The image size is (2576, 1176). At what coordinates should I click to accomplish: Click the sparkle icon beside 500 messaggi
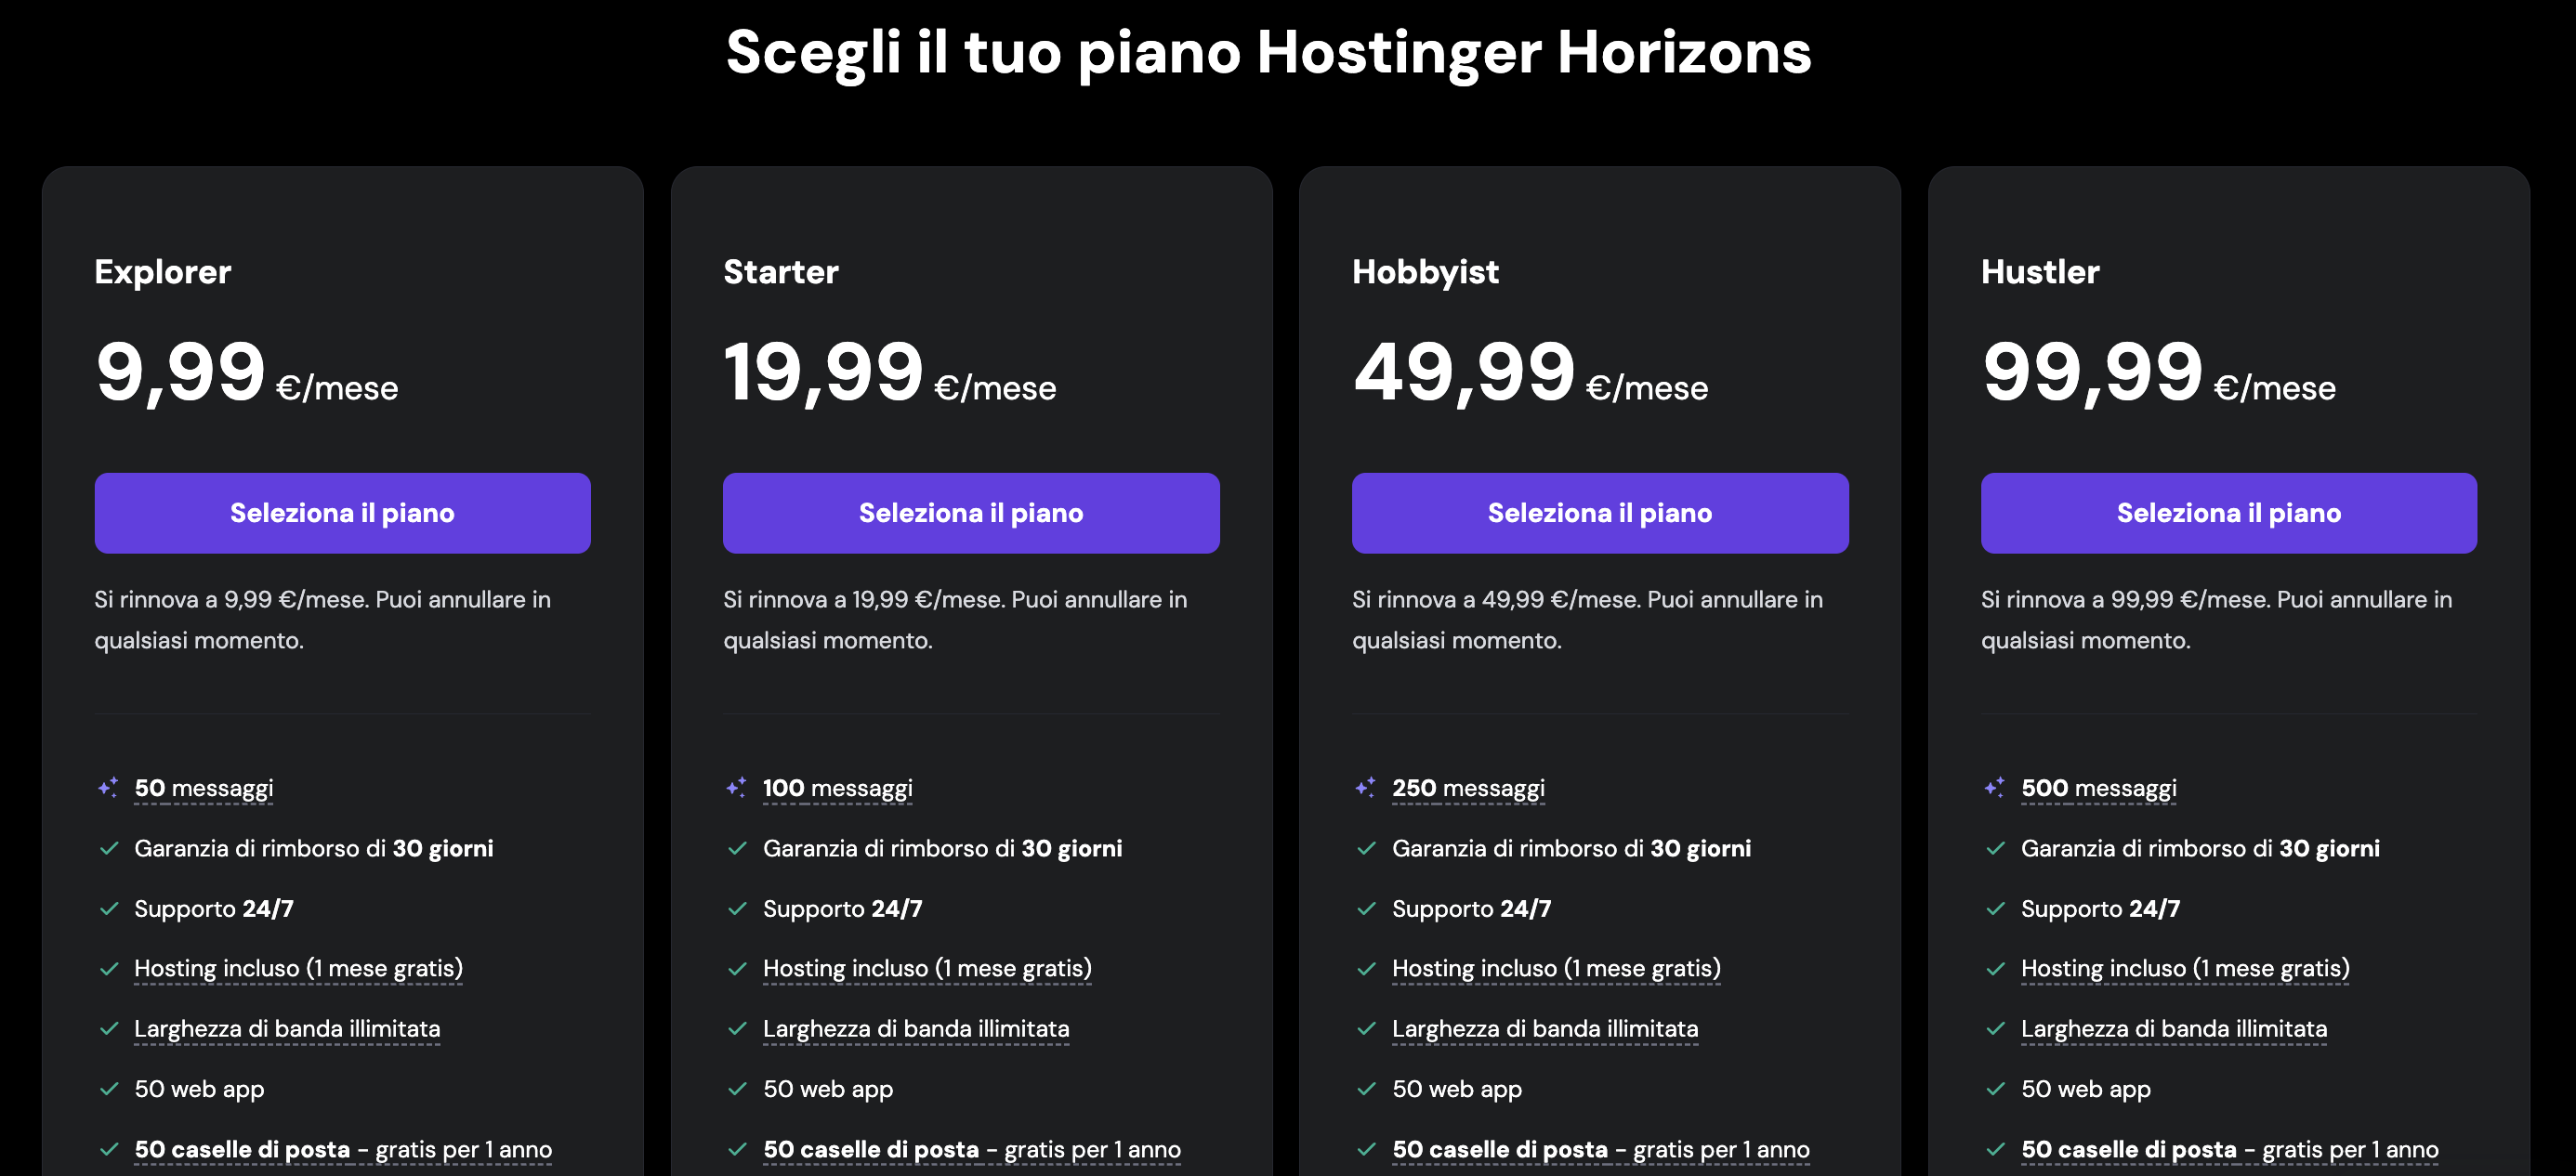click(1994, 788)
